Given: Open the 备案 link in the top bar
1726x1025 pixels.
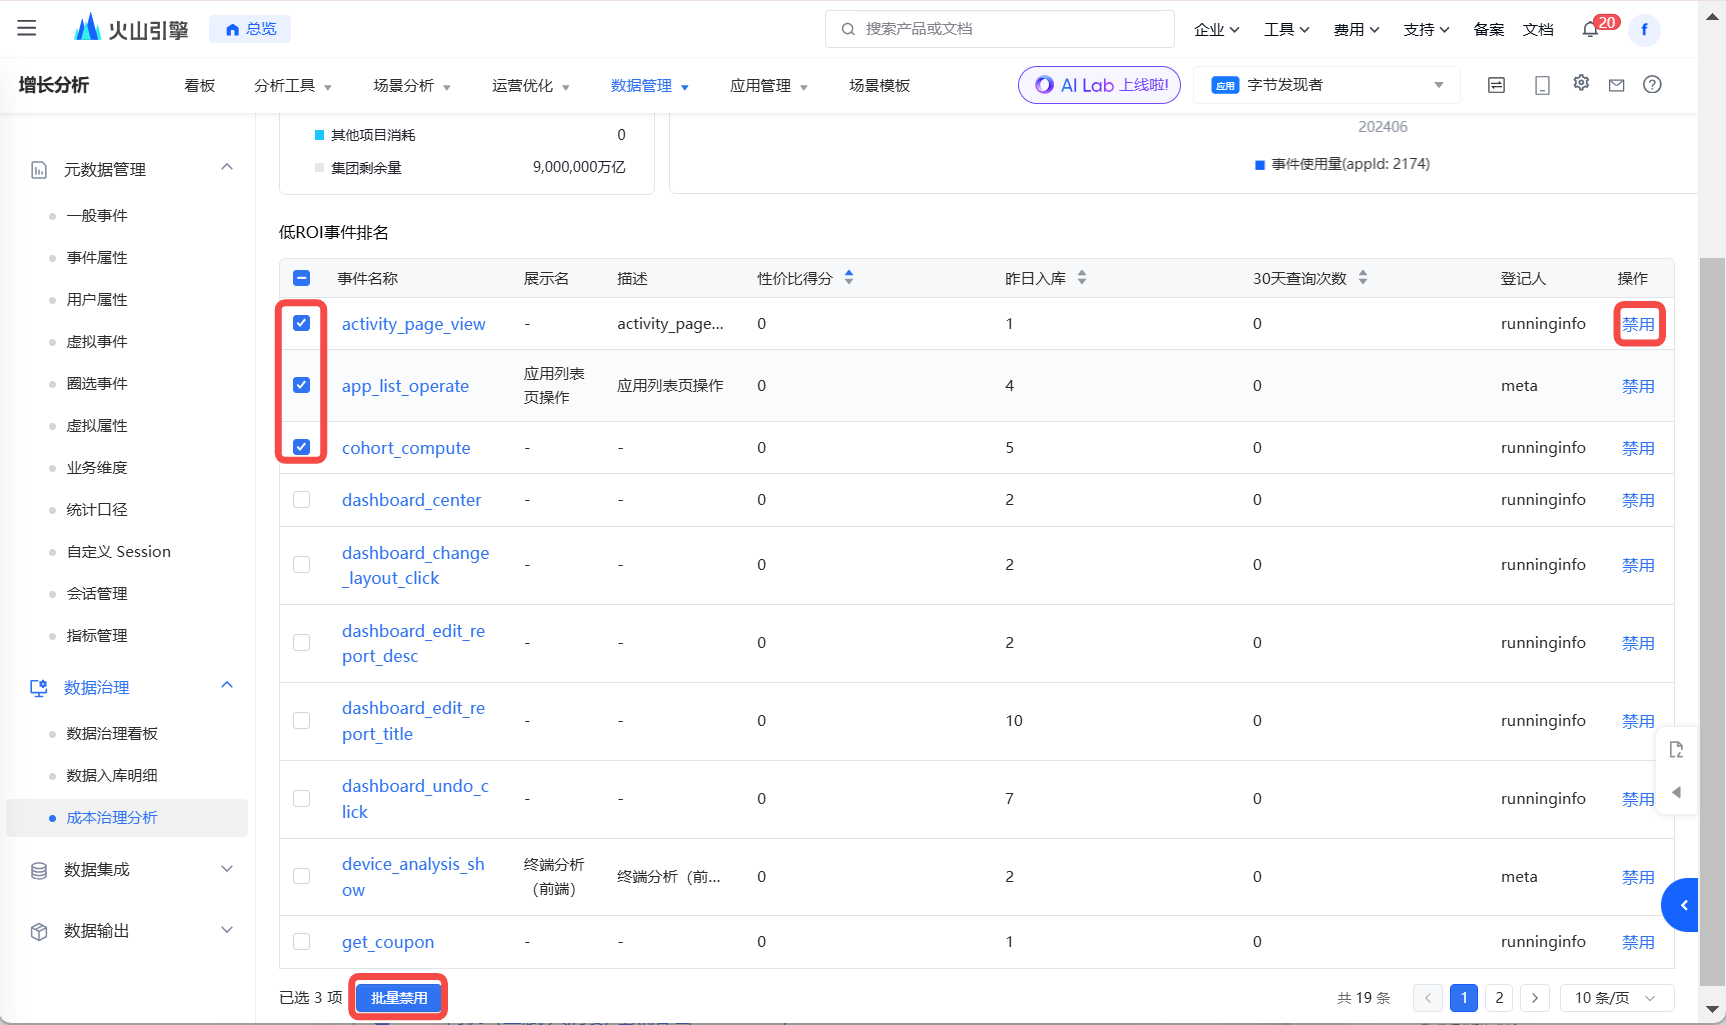Looking at the screenshot, I should click(x=1488, y=29).
